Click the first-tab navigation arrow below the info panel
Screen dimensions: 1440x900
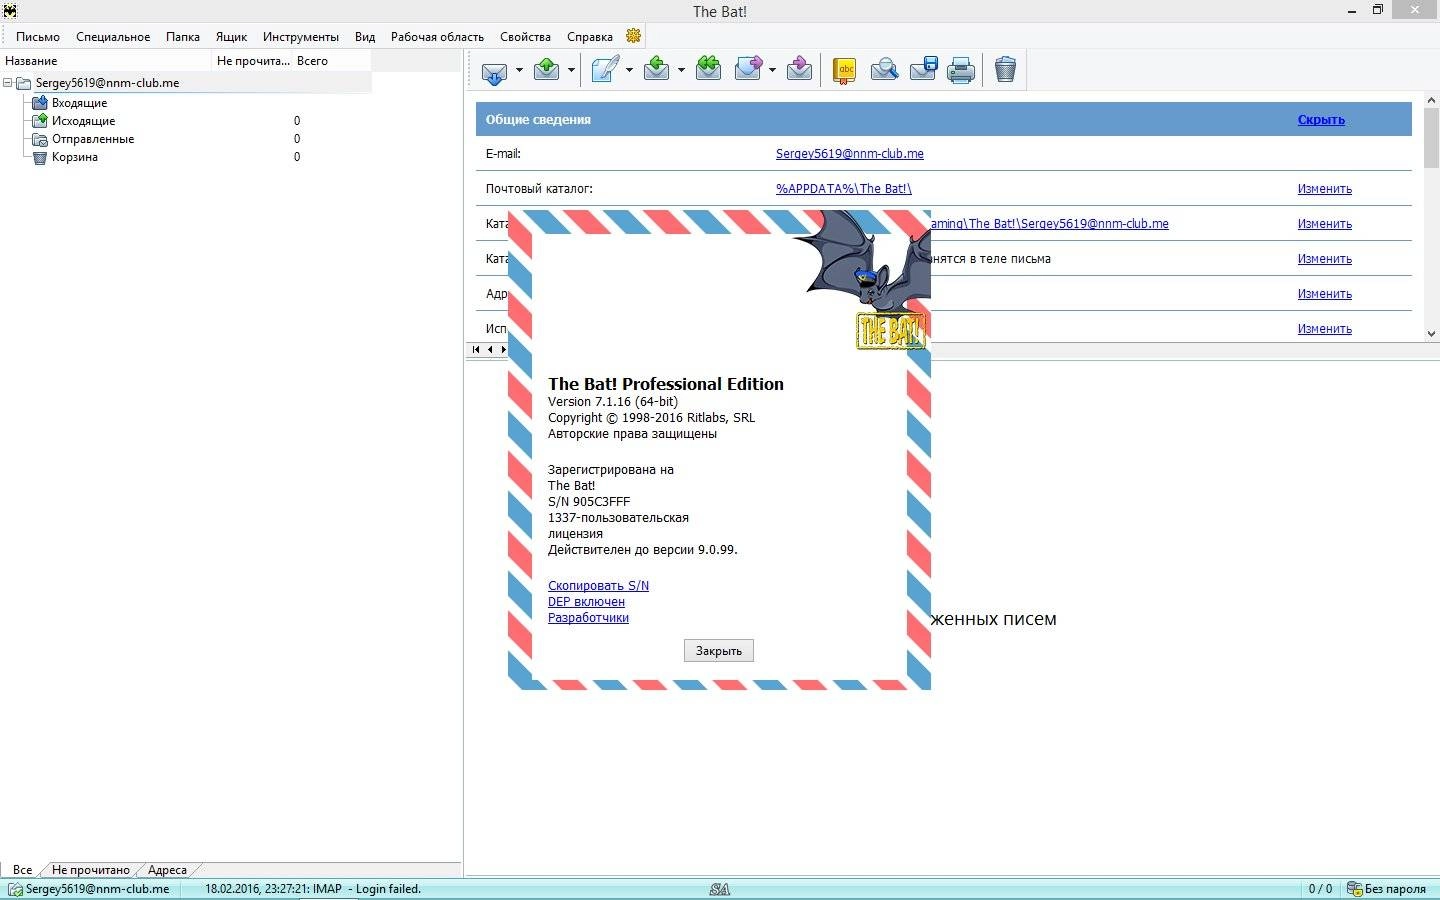pos(476,350)
